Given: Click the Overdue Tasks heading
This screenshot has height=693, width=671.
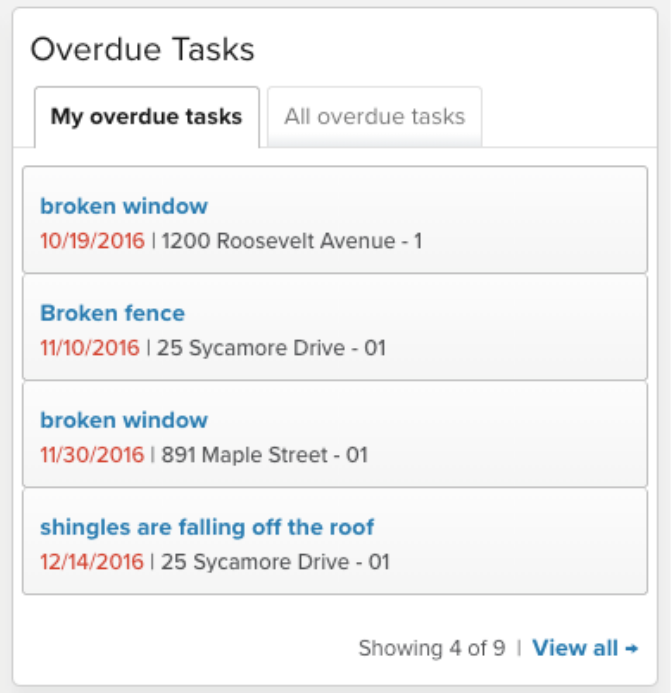Looking at the screenshot, I should [x=142, y=49].
